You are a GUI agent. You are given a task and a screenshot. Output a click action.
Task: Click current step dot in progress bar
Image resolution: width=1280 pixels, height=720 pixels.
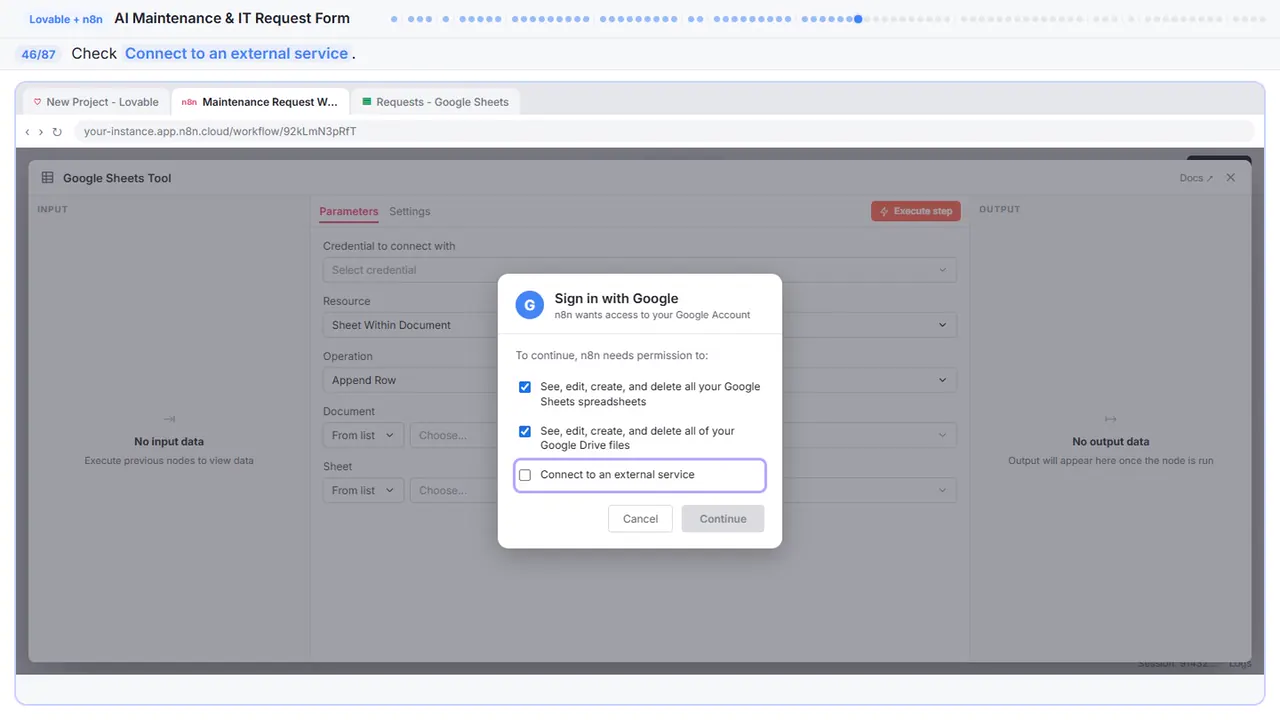pyautogui.click(x=858, y=19)
